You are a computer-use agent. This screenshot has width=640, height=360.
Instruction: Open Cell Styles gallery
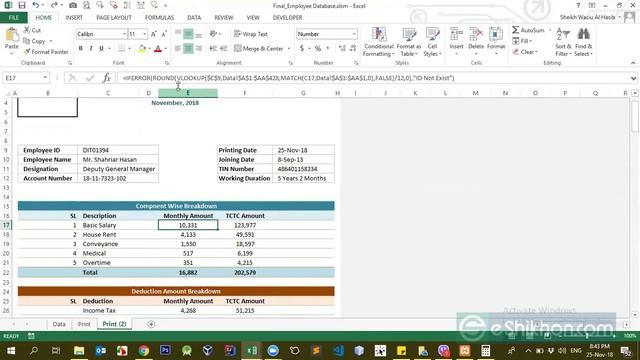pyautogui.click(x=432, y=42)
